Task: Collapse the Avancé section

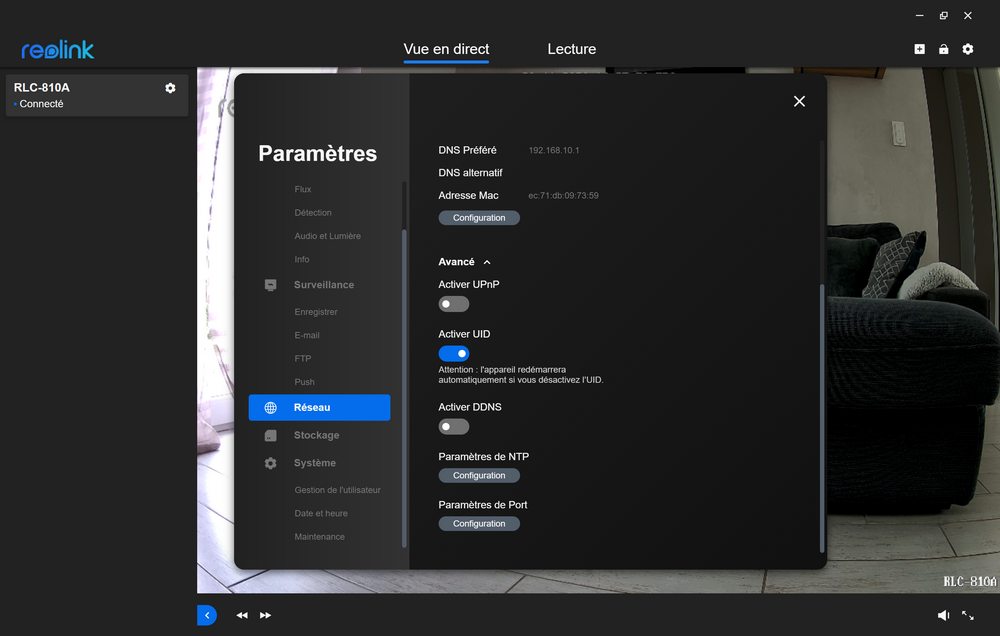Action: [x=465, y=262]
